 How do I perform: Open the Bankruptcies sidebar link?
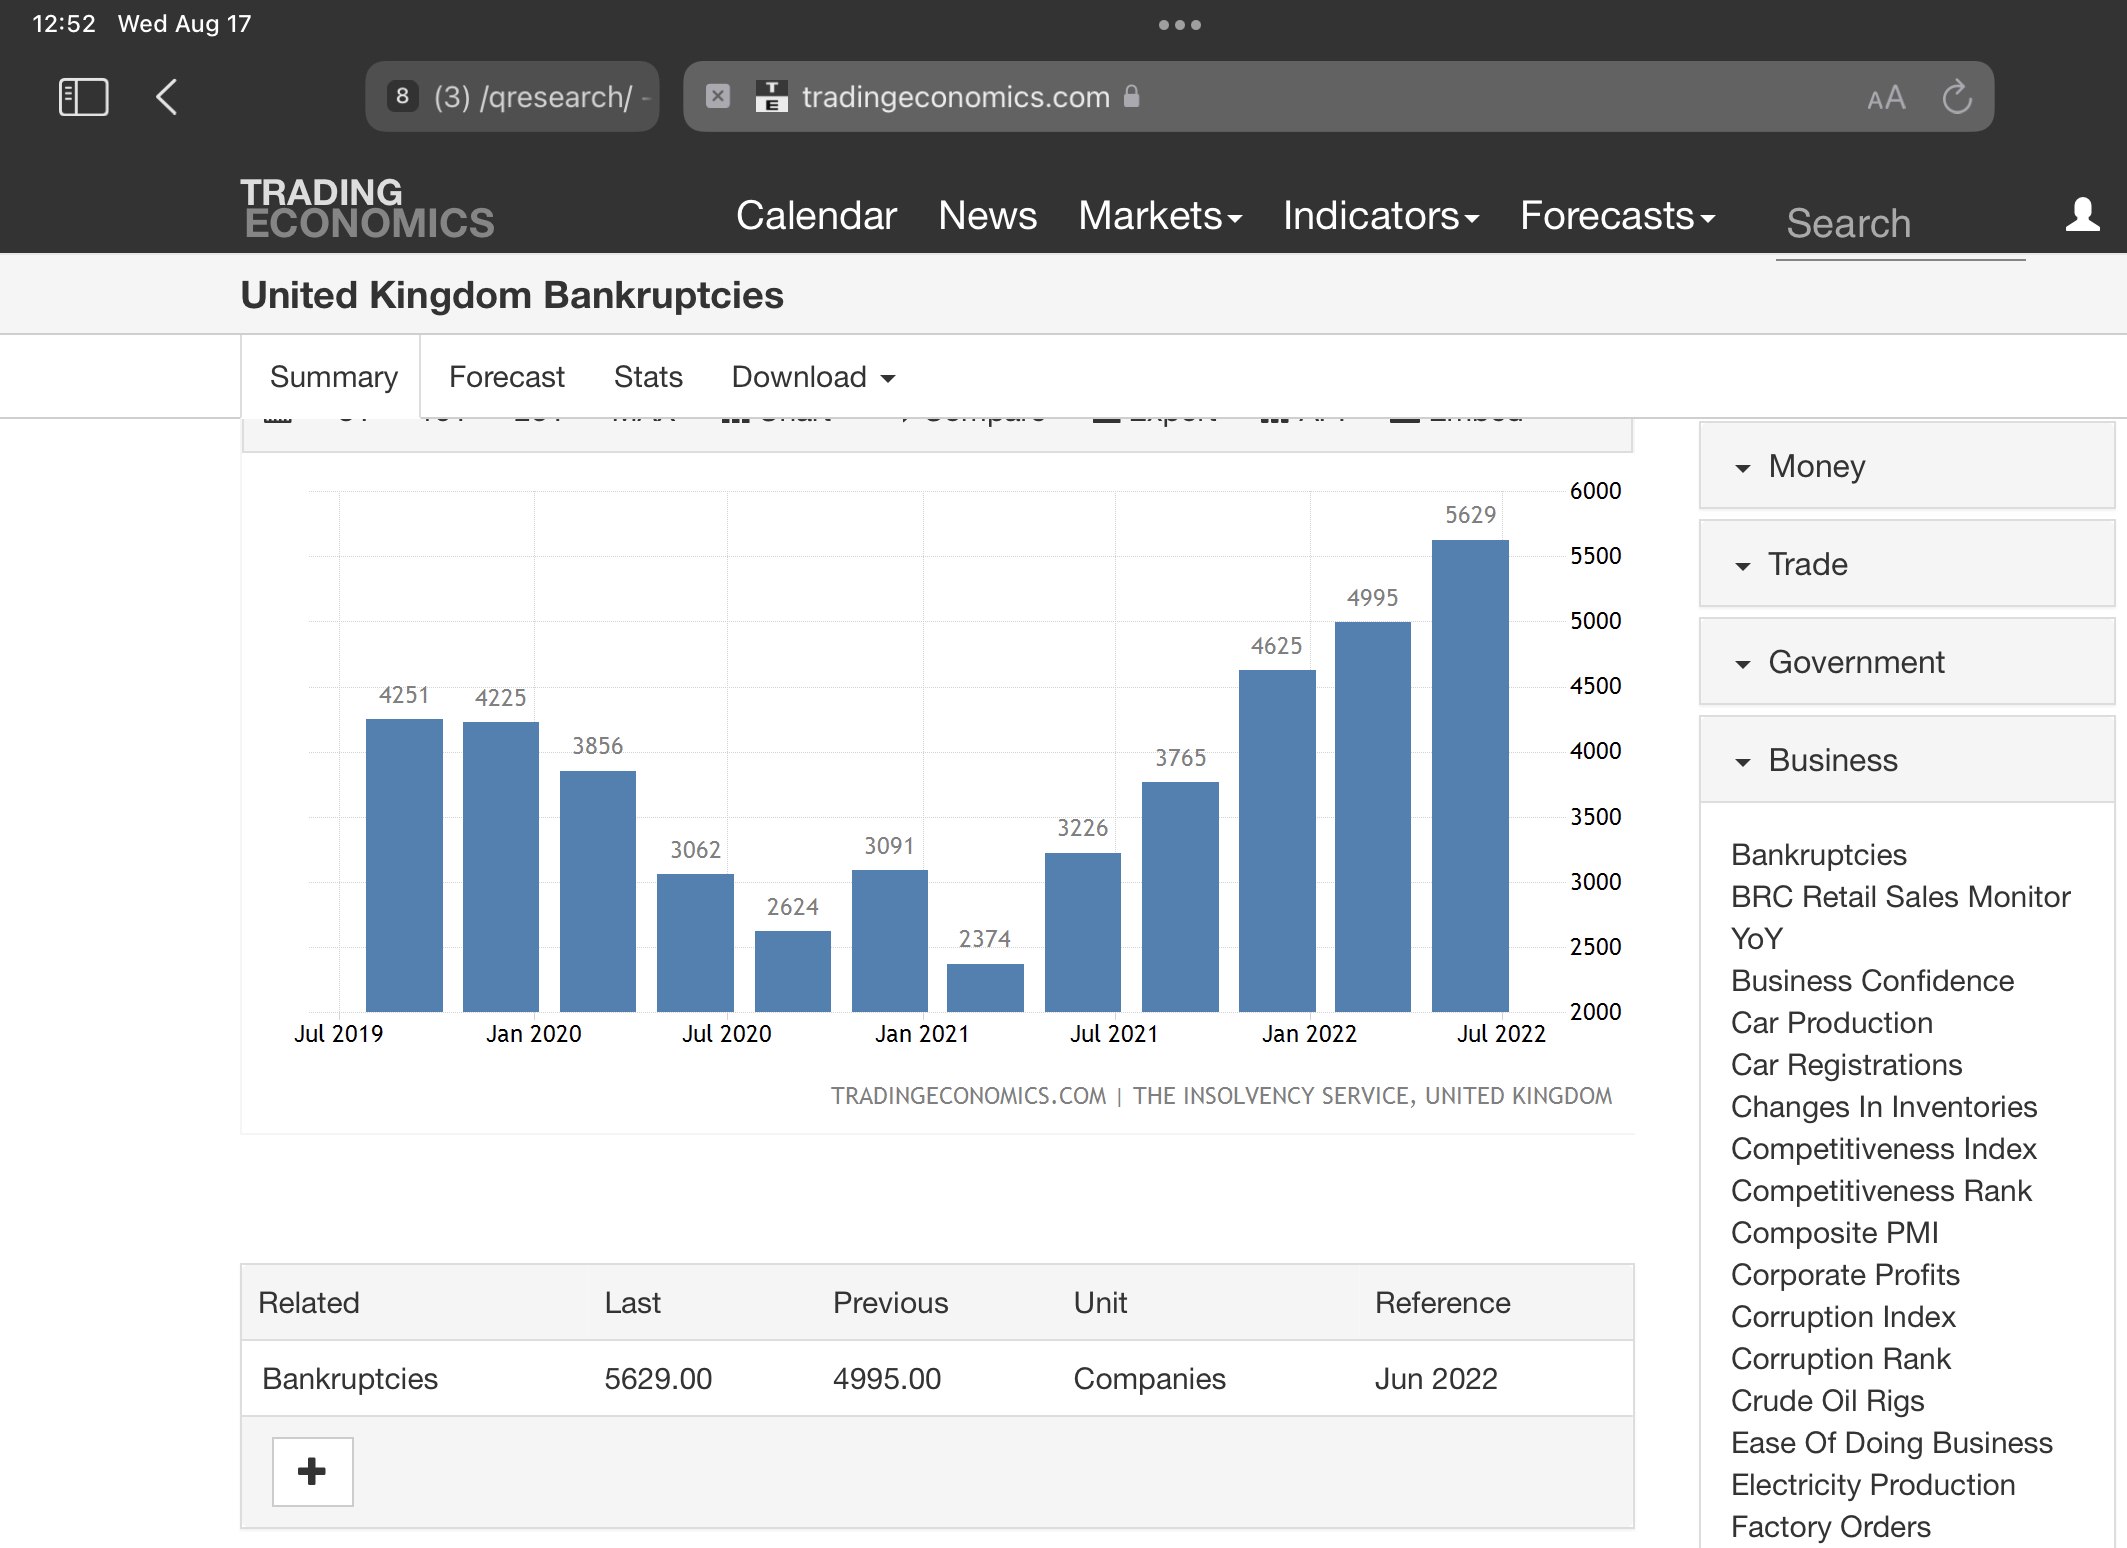[x=1818, y=855]
